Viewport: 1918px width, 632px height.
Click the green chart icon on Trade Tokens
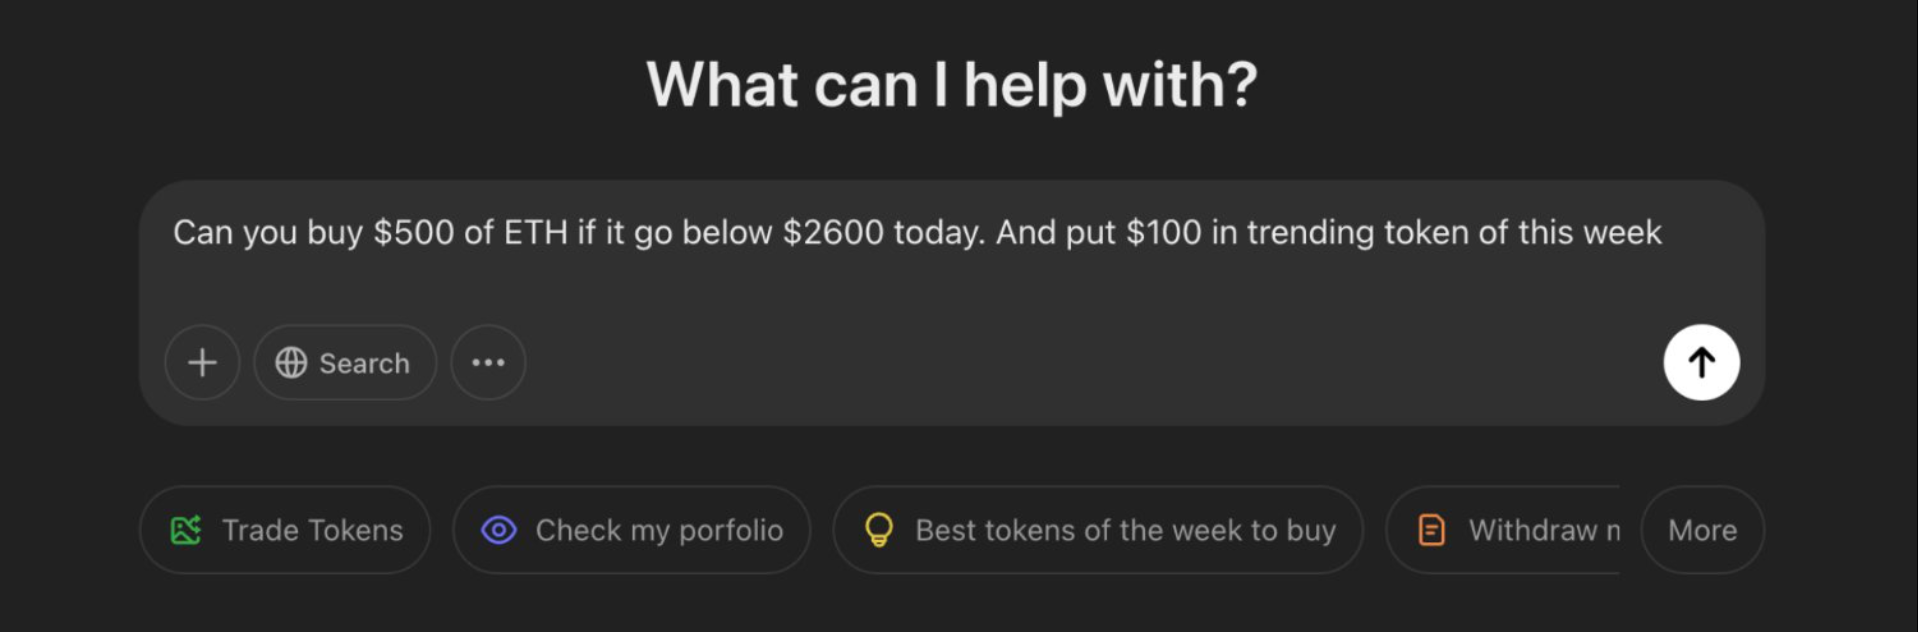pos(186,530)
